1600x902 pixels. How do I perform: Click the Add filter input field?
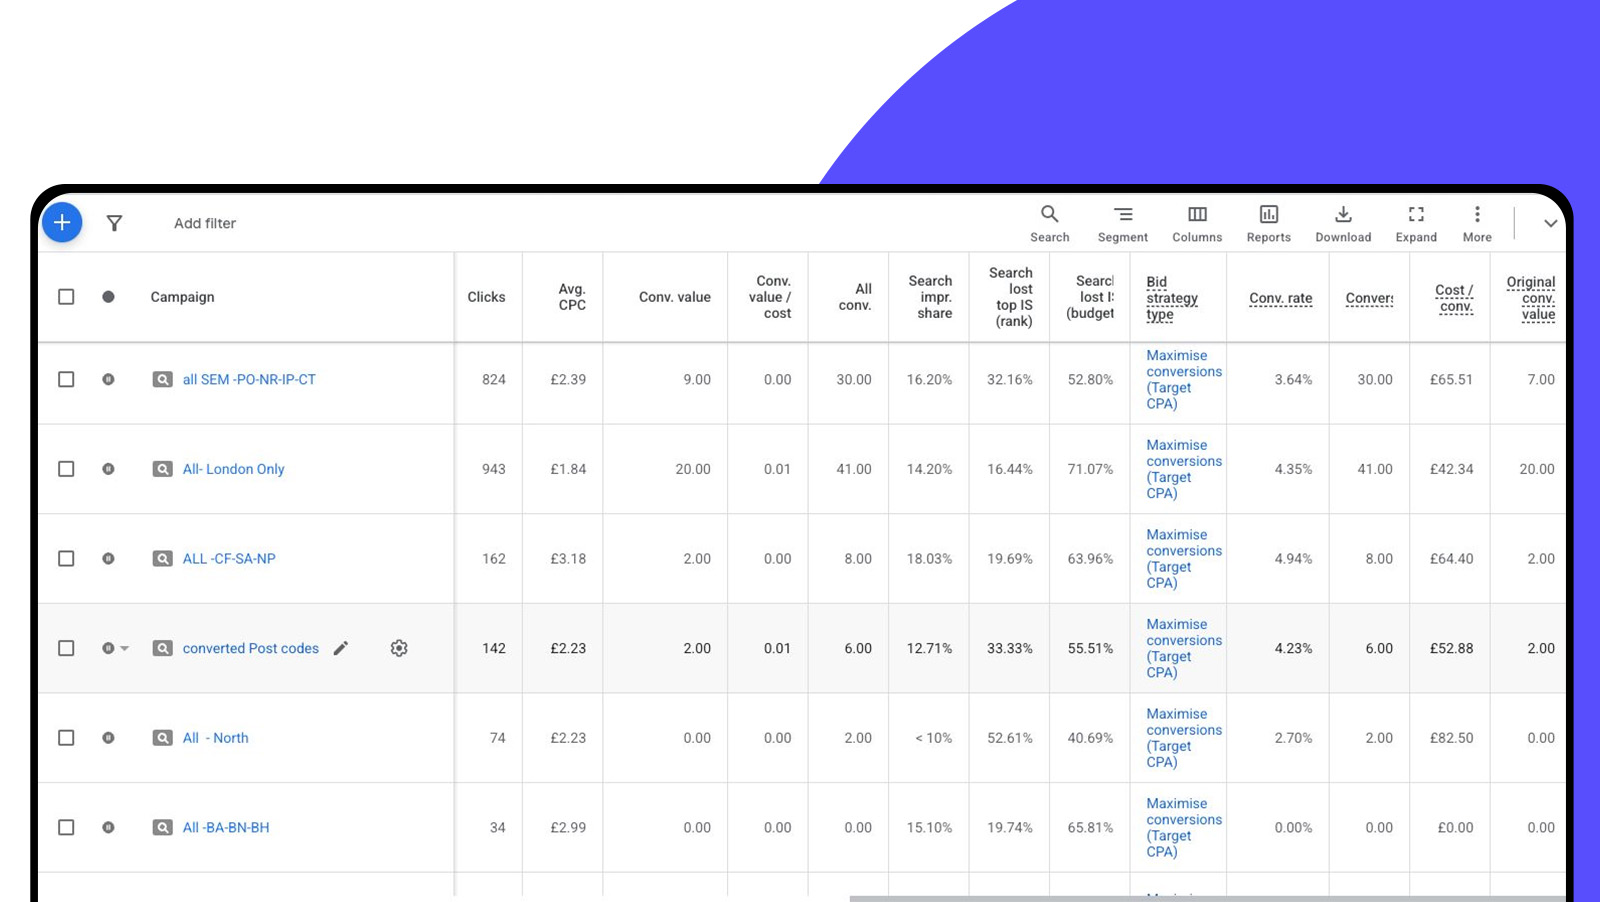tap(205, 223)
